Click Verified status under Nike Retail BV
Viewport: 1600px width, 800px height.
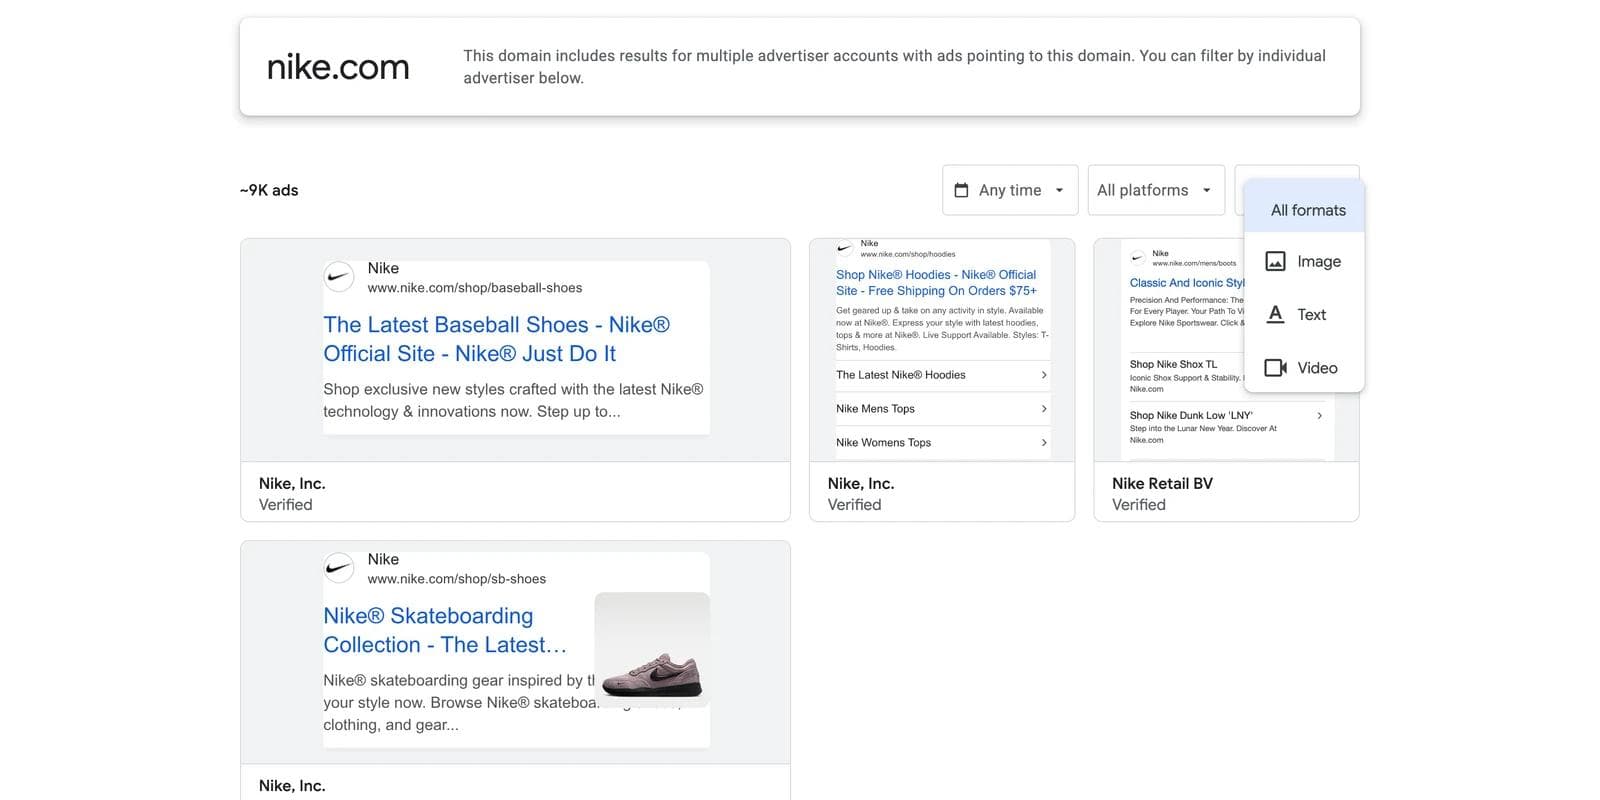tap(1139, 505)
